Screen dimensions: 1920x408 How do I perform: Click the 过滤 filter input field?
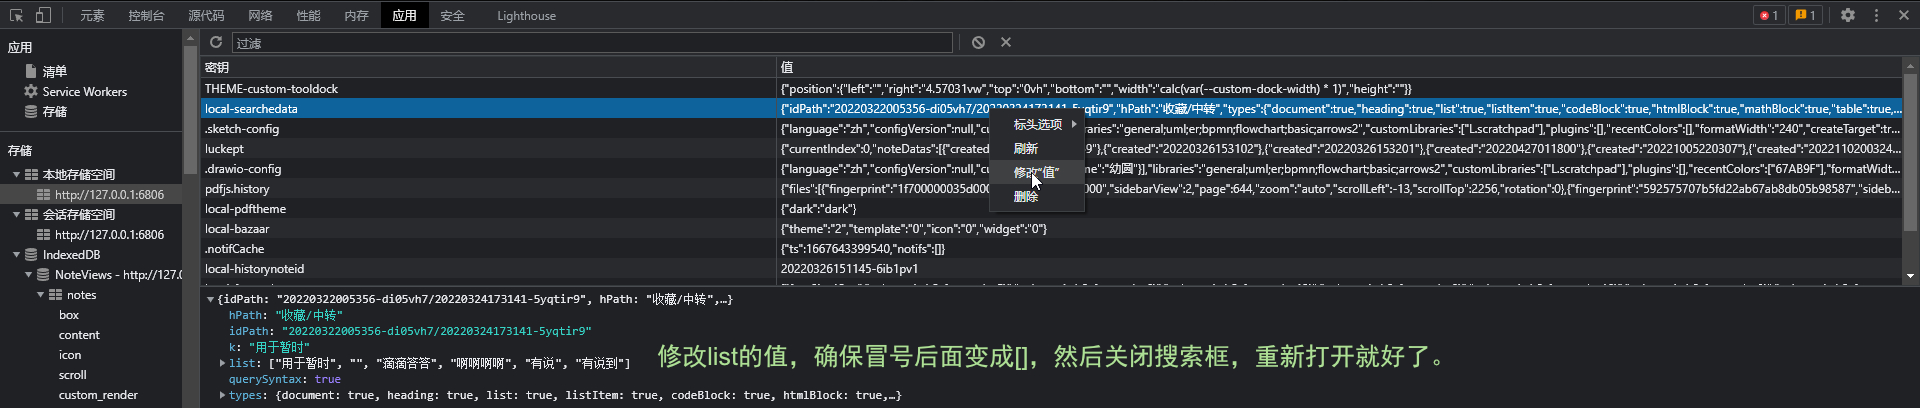tap(592, 43)
